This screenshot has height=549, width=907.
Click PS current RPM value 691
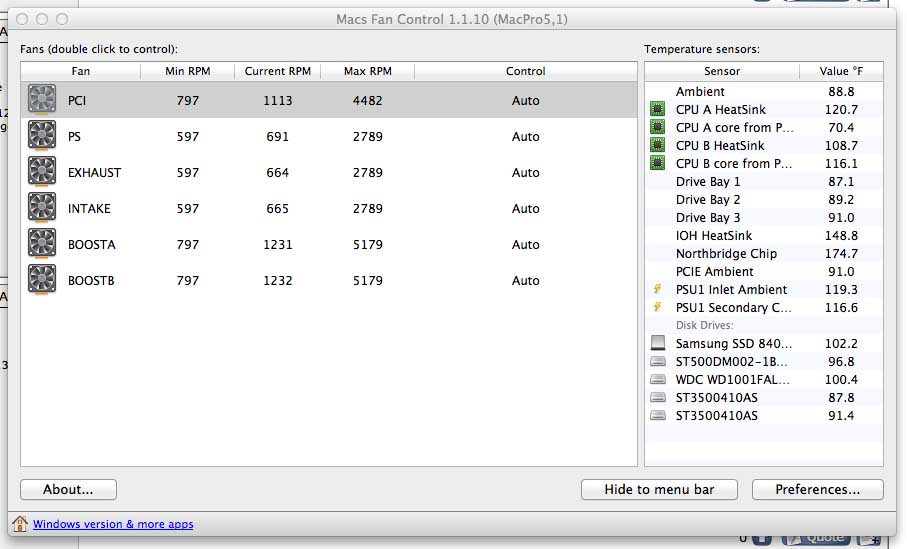[278, 137]
